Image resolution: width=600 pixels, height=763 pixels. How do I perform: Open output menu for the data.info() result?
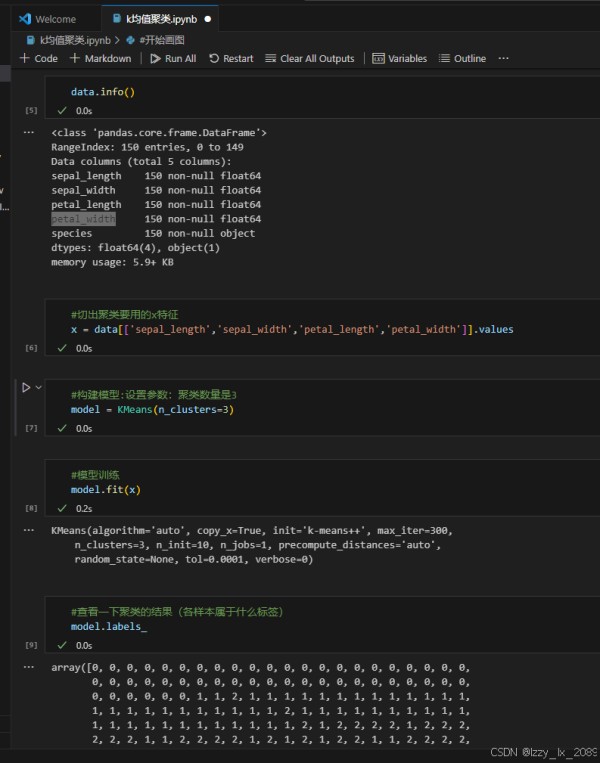tap(29, 132)
